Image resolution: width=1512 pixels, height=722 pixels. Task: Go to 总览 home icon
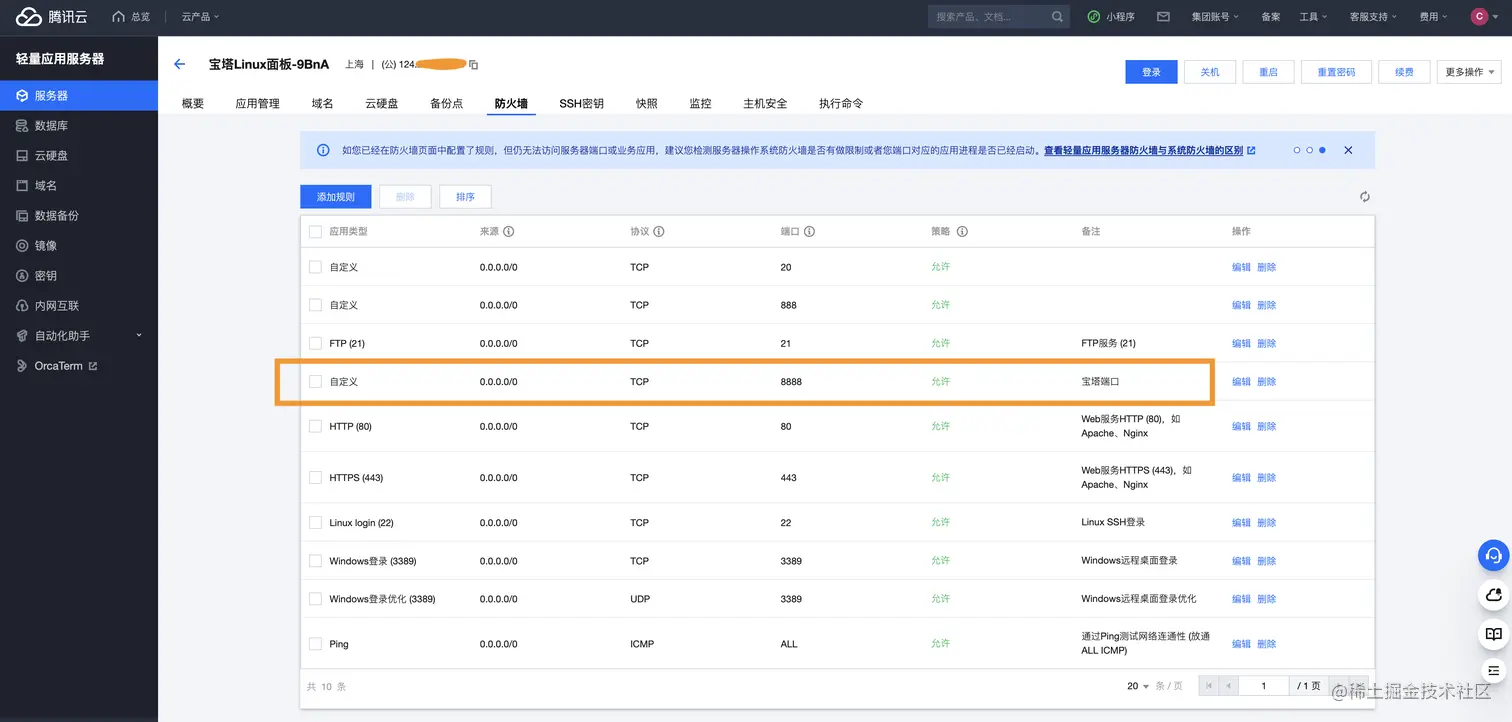pyautogui.click(x=119, y=17)
